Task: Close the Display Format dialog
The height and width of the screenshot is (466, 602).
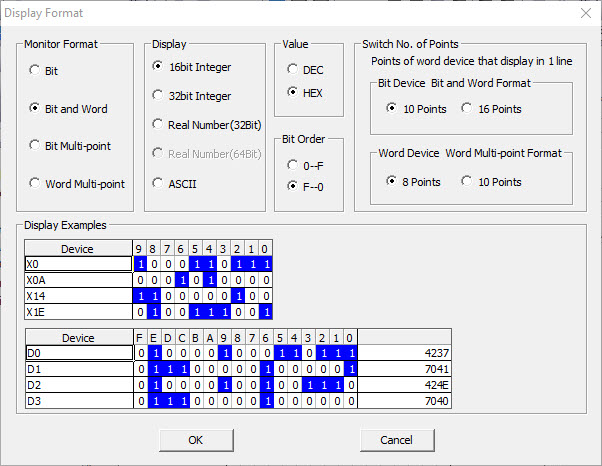Action: pyautogui.click(x=586, y=13)
